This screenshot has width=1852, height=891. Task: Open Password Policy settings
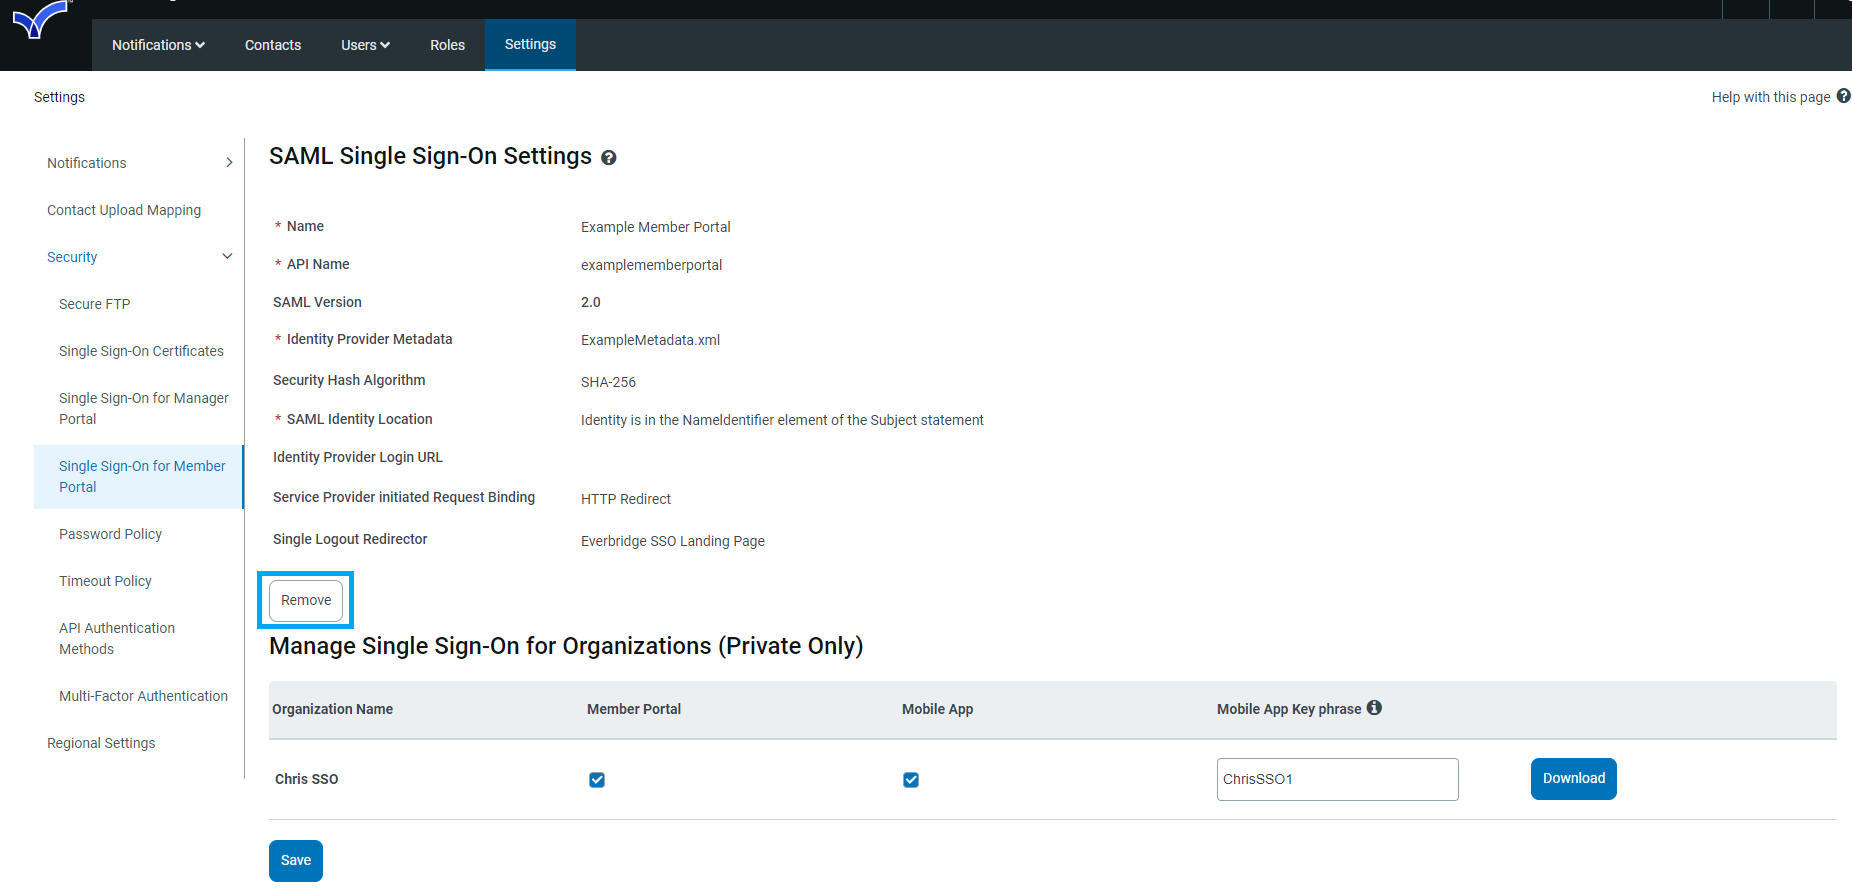point(110,534)
